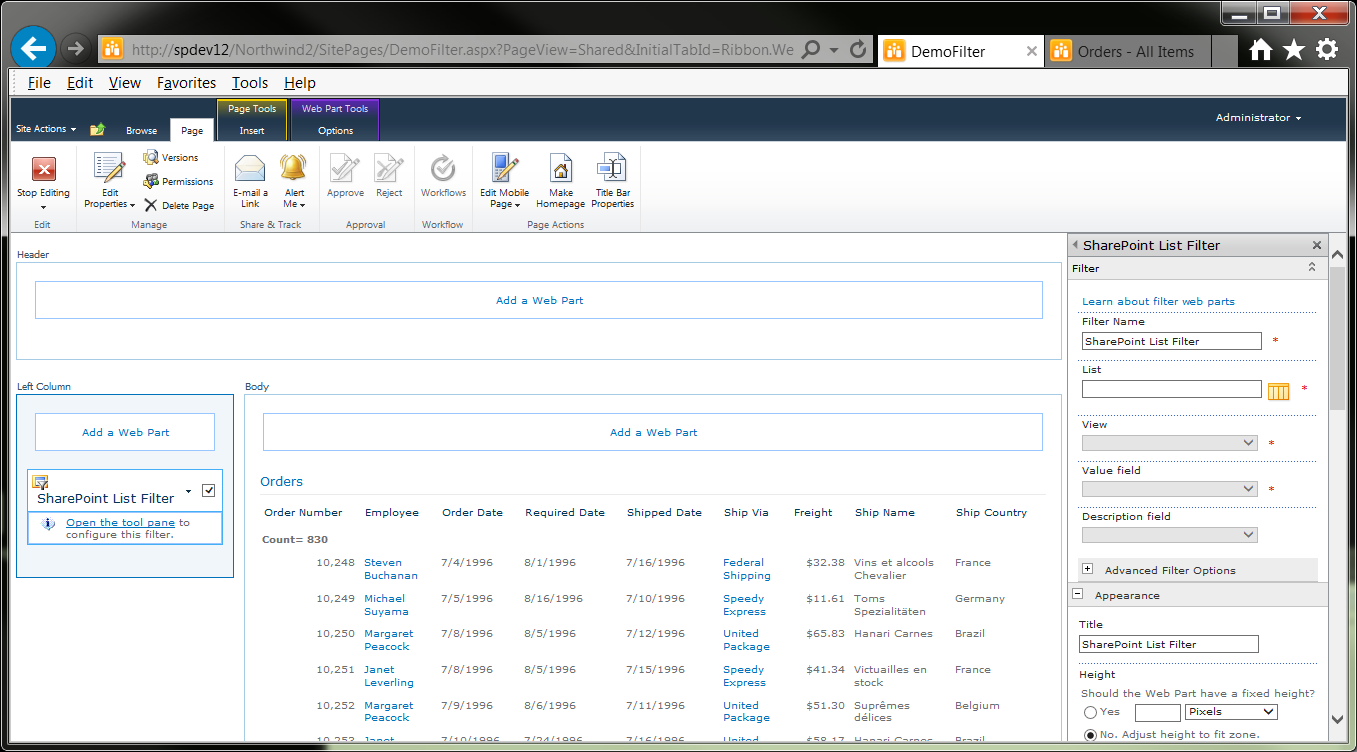The width and height of the screenshot is (1357, 752).
Task: Open Versions in Manage group
Action: [x=171, y=157]
